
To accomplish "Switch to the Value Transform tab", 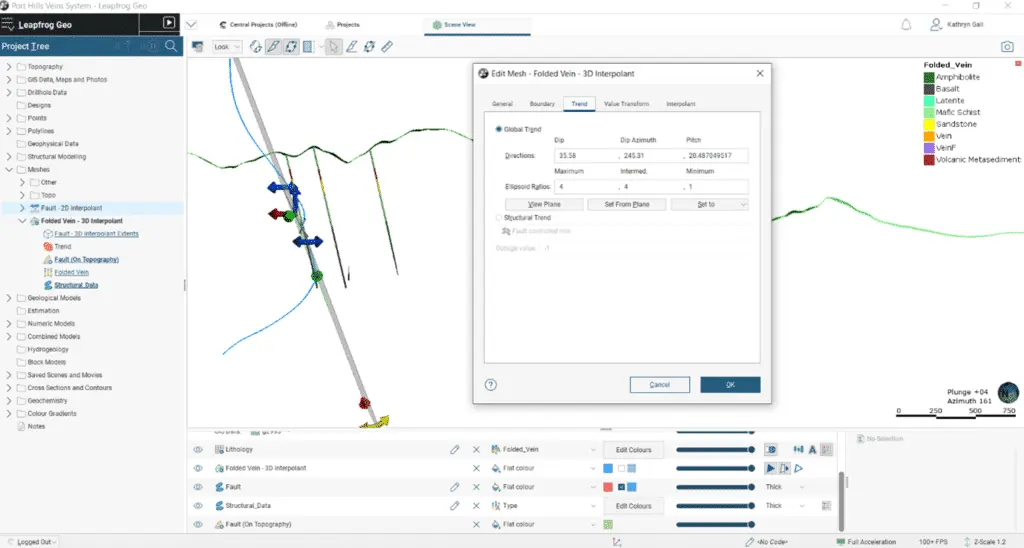I will point(626,104).
